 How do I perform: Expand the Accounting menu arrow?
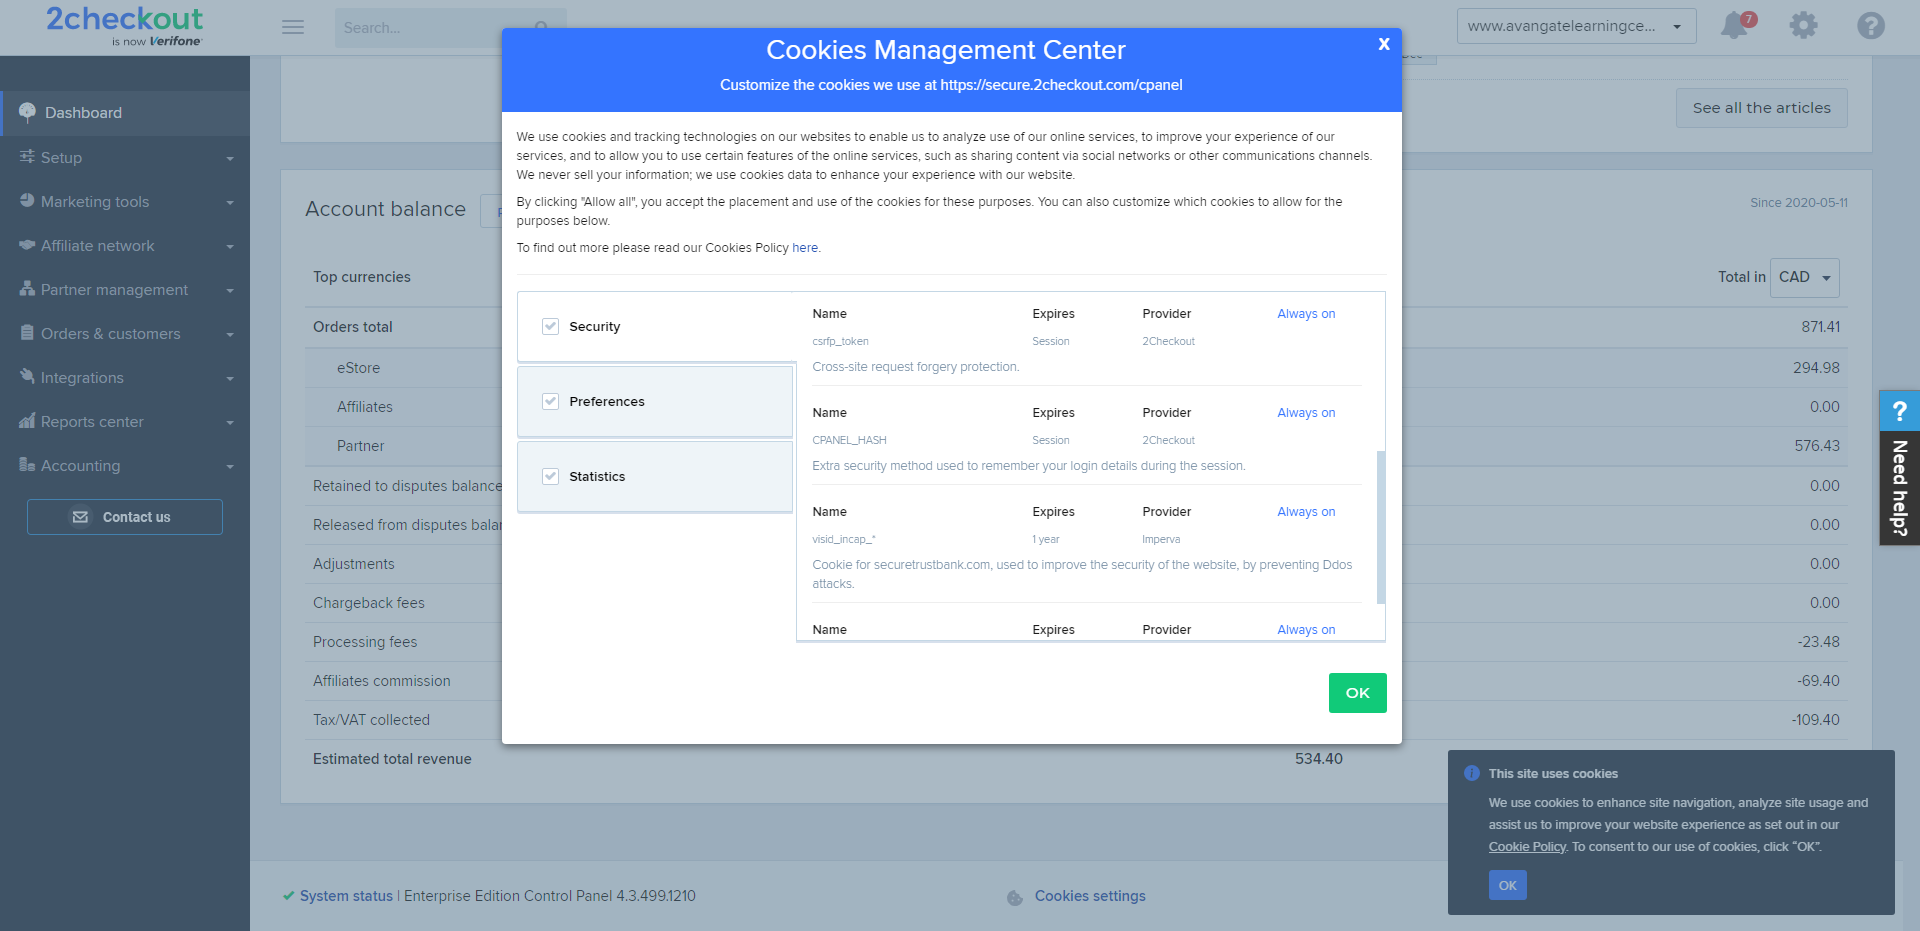coord(230,466)
